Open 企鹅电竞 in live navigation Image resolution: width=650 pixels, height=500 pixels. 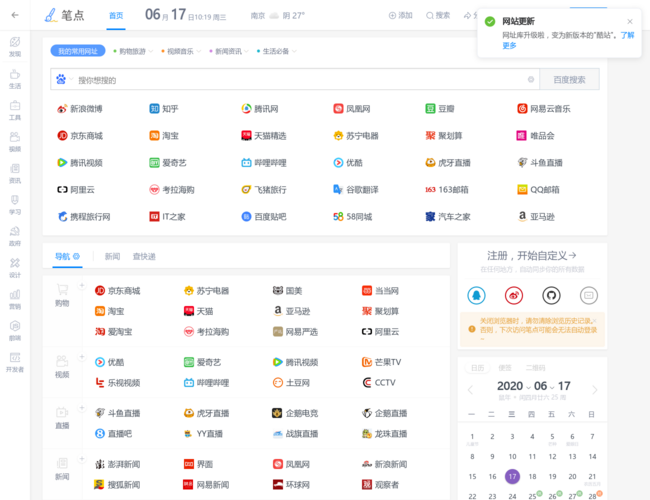click(295, 413)
